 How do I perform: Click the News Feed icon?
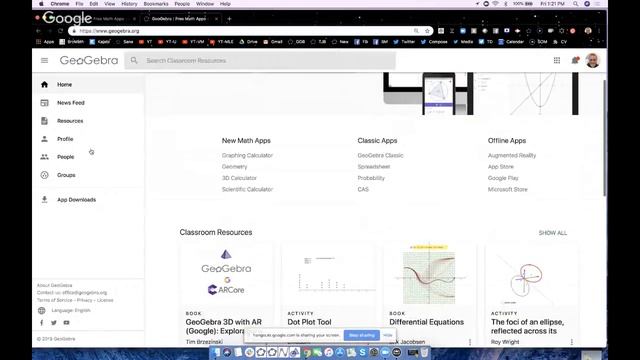(x=44, y=103)
